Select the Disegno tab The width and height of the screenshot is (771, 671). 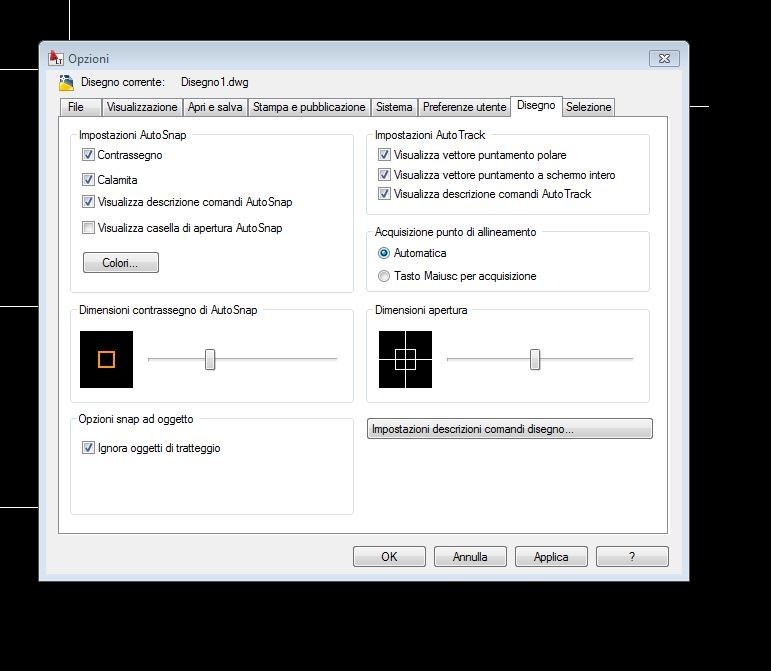(x=536, y=106)
